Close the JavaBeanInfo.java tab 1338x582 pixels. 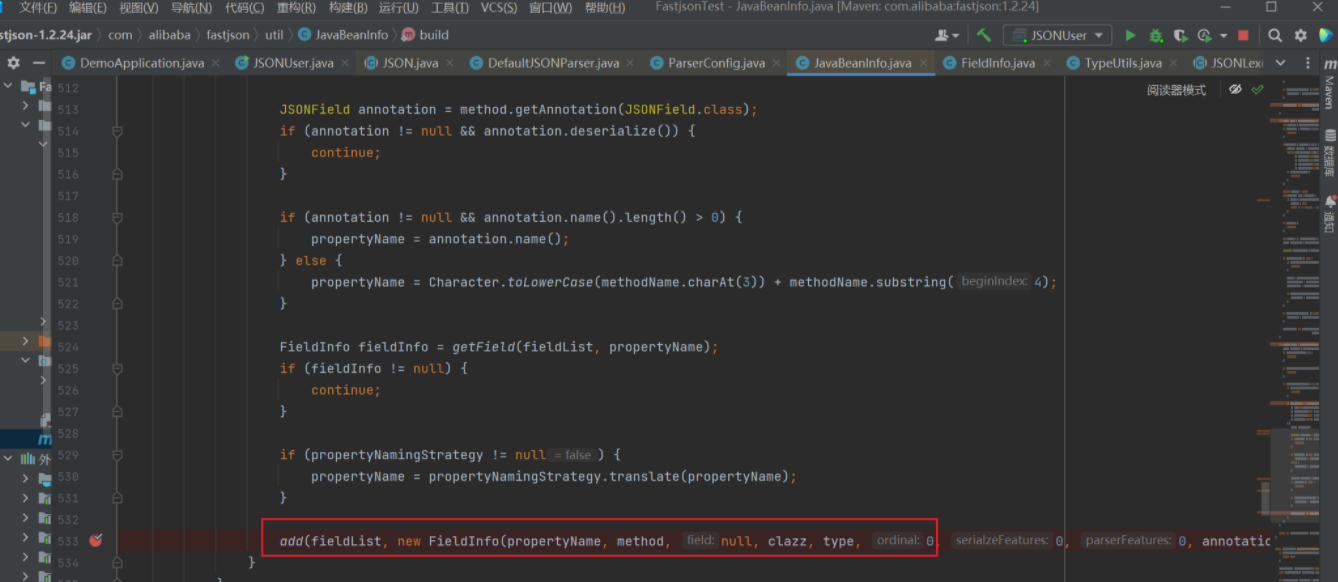pyautogui.click(x=923, y=63)
